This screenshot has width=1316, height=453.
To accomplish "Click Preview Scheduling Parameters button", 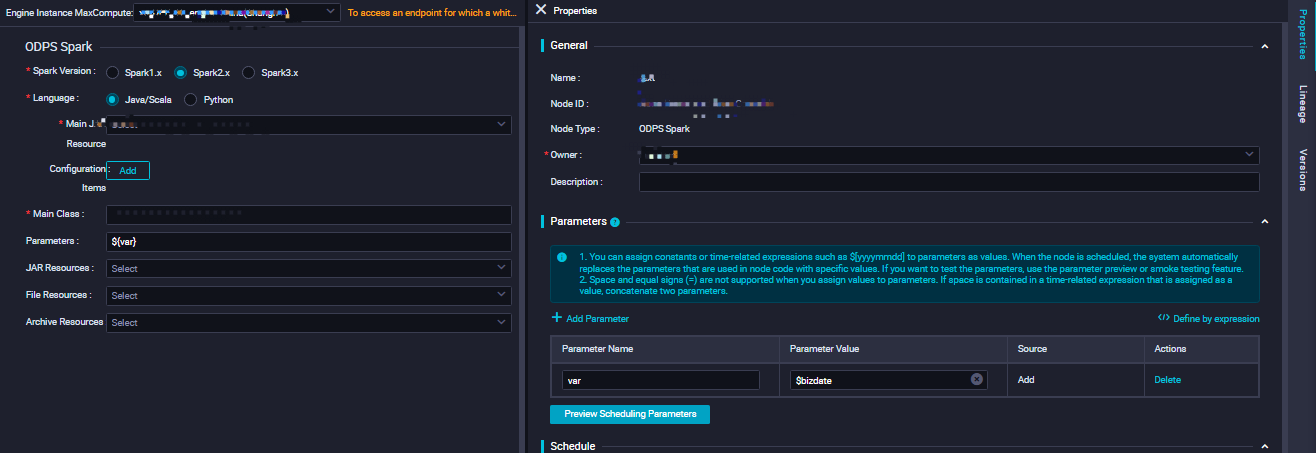I will [630, 414].
